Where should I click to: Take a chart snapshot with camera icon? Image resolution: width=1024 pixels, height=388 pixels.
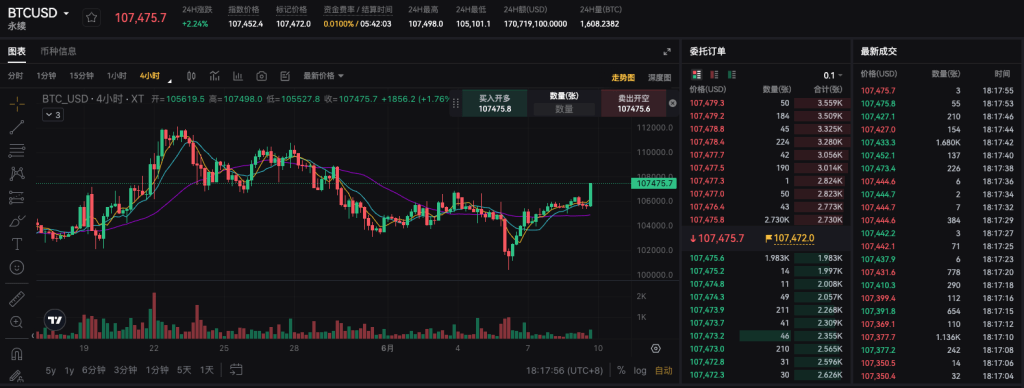[x=261, y=76]
